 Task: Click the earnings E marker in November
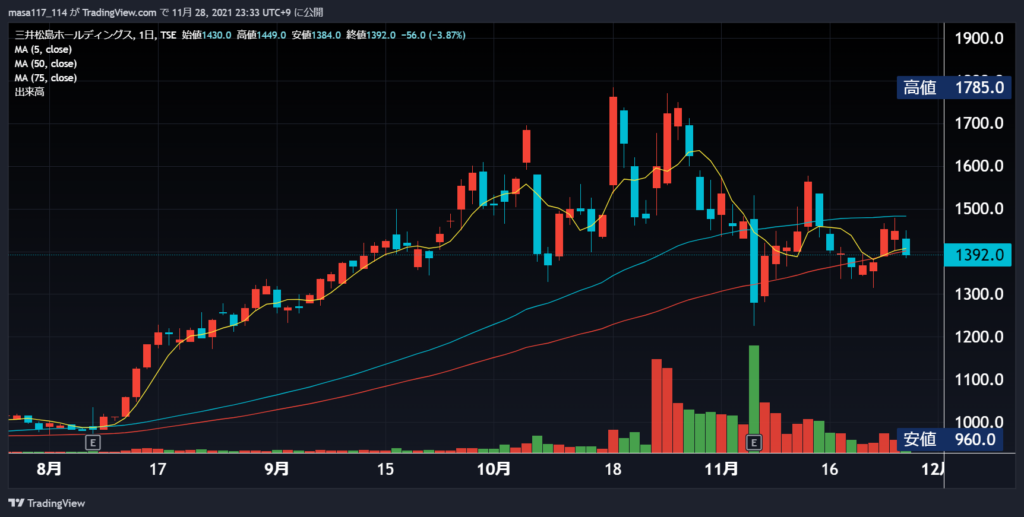pyautogui.click(x=754, y=443)
